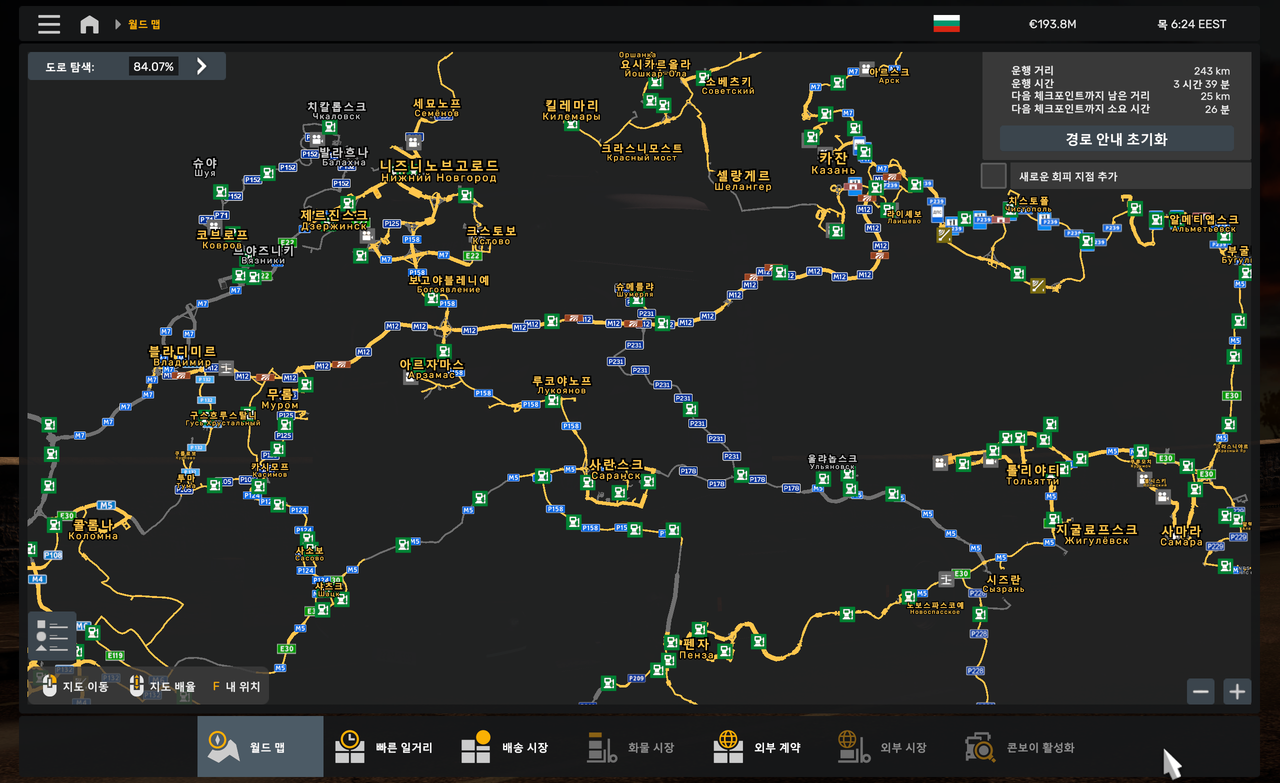1280x783 pixels.
Task: Click the E119 road shield
Action: (114, 656)
